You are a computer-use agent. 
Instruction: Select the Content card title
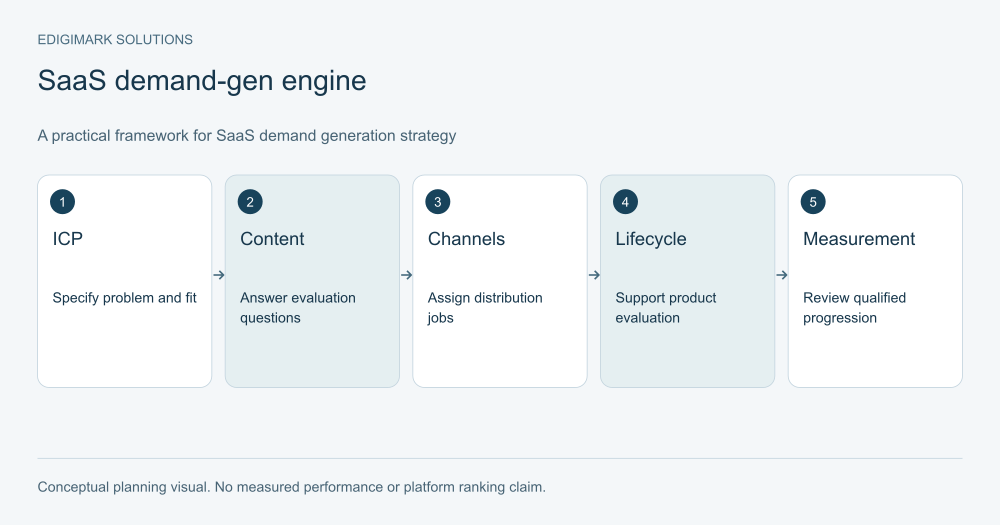pos(272,239)
